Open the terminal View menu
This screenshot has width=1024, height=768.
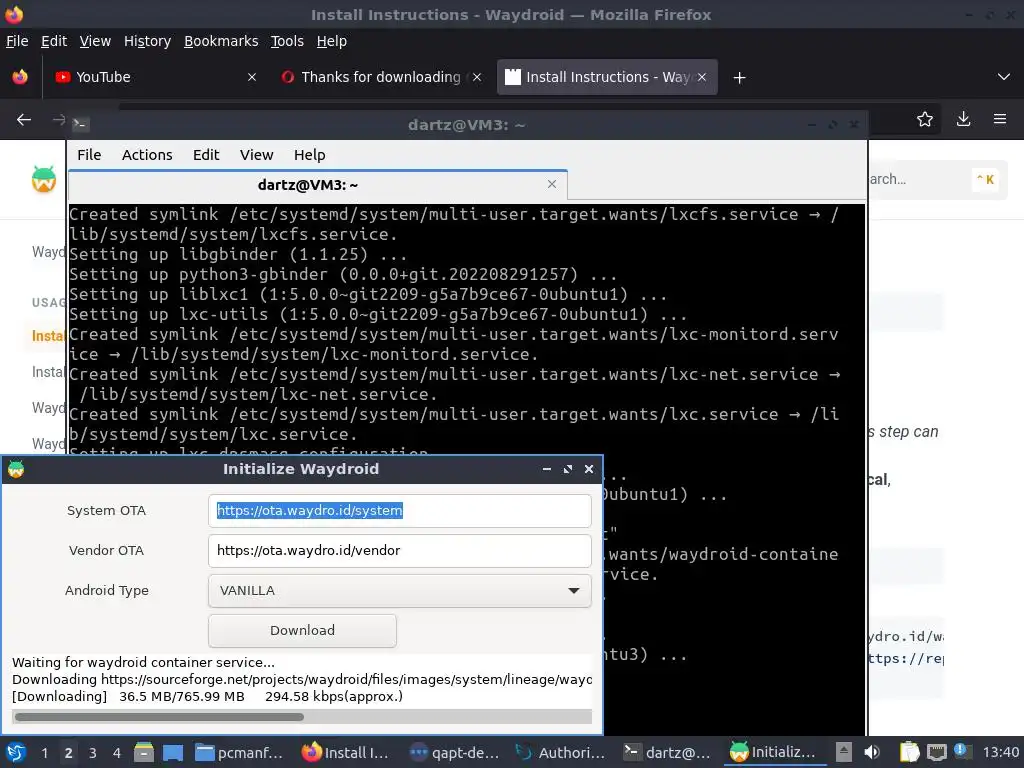pyautogui.click(x=256, y=155)
